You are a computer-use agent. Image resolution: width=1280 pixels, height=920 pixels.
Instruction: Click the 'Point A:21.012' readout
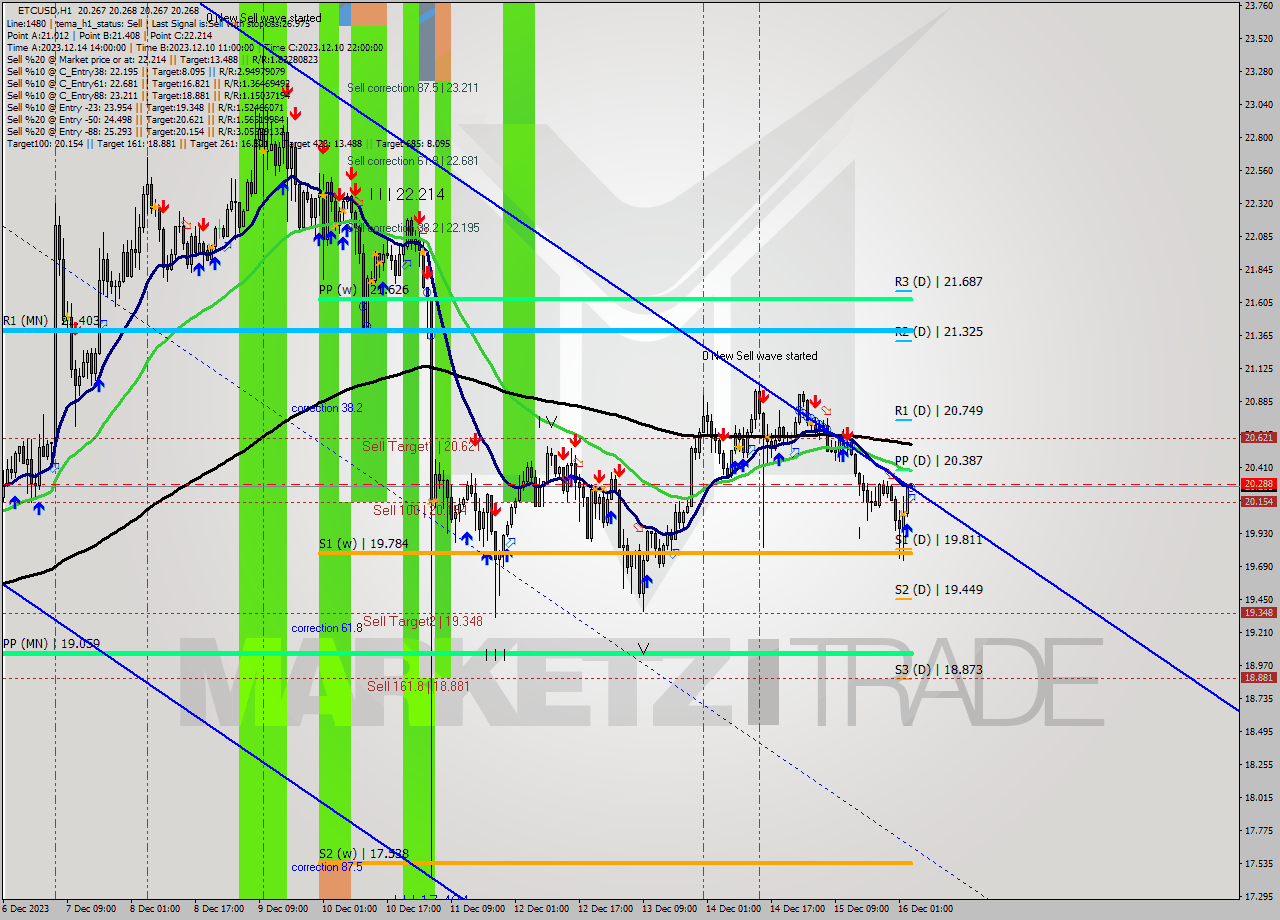38,35
